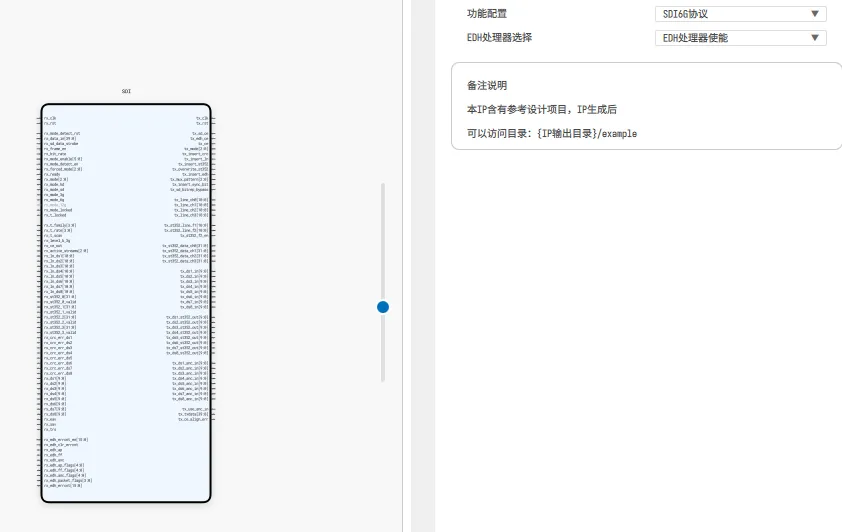
Task: Click the rx_edh_ap port label
Action: (x=53, y=450)
